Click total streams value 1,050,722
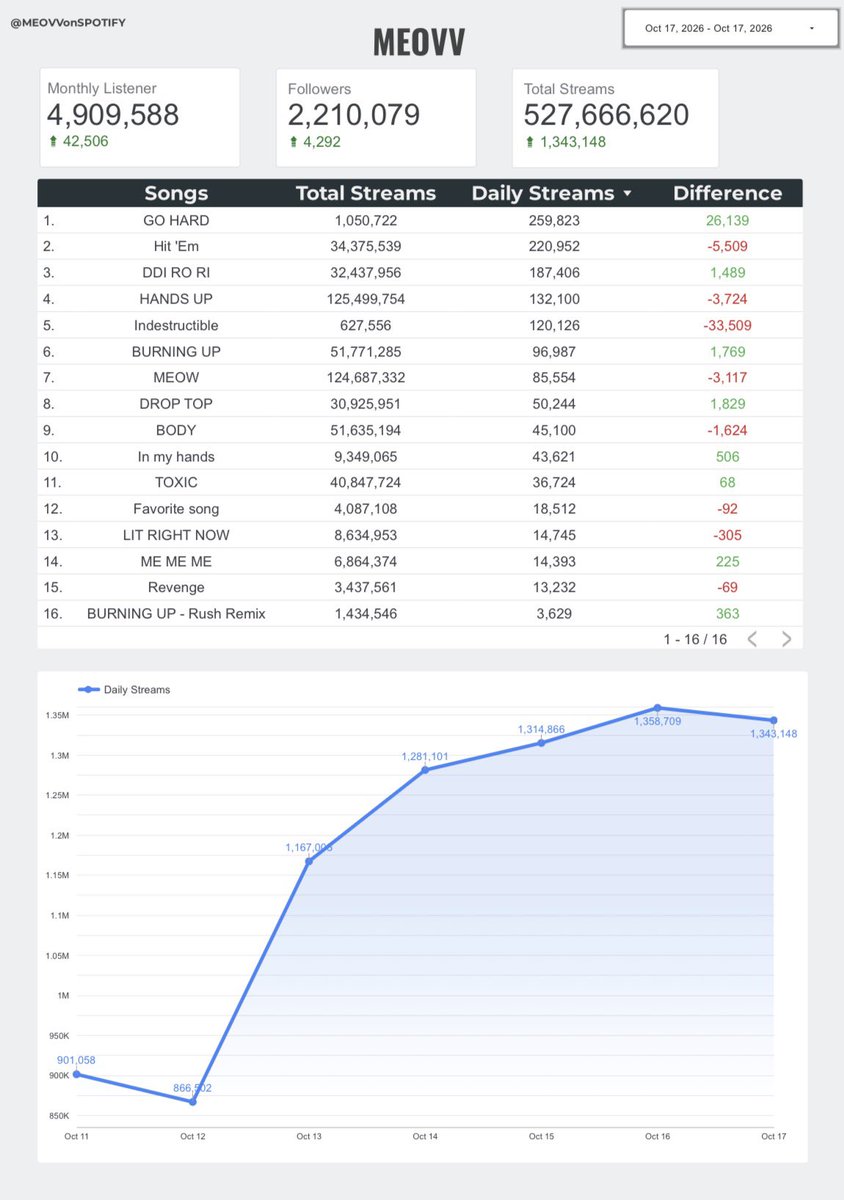The image size is (844, 1200). 364,220
